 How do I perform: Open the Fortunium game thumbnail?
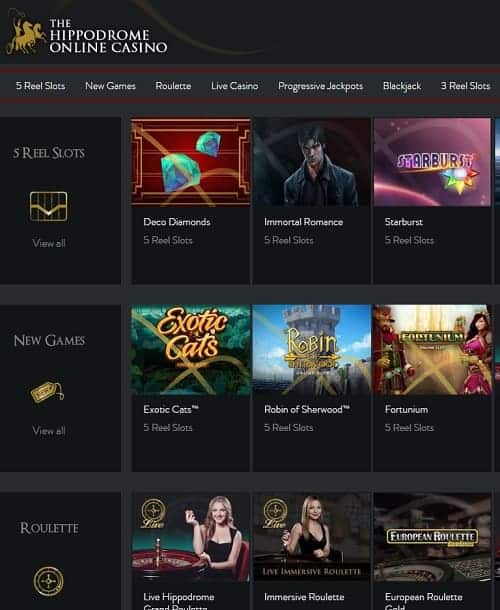(432, 350)
